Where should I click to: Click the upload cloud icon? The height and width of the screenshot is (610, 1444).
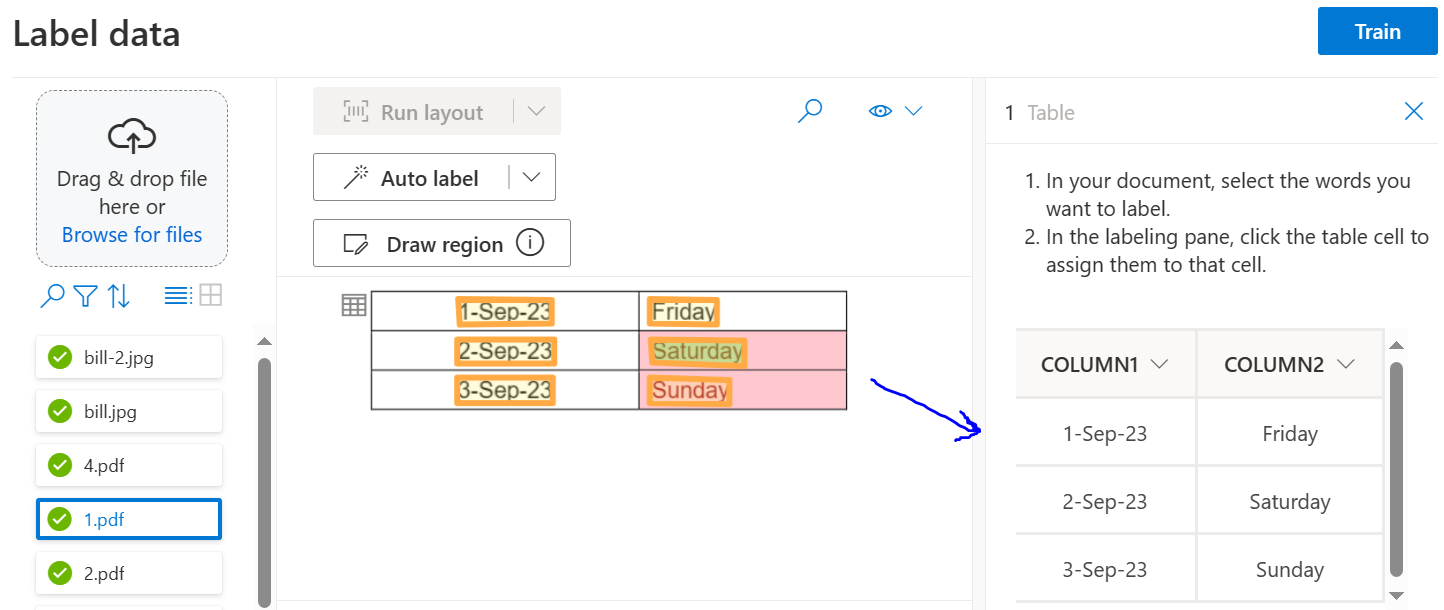(131, 136)
